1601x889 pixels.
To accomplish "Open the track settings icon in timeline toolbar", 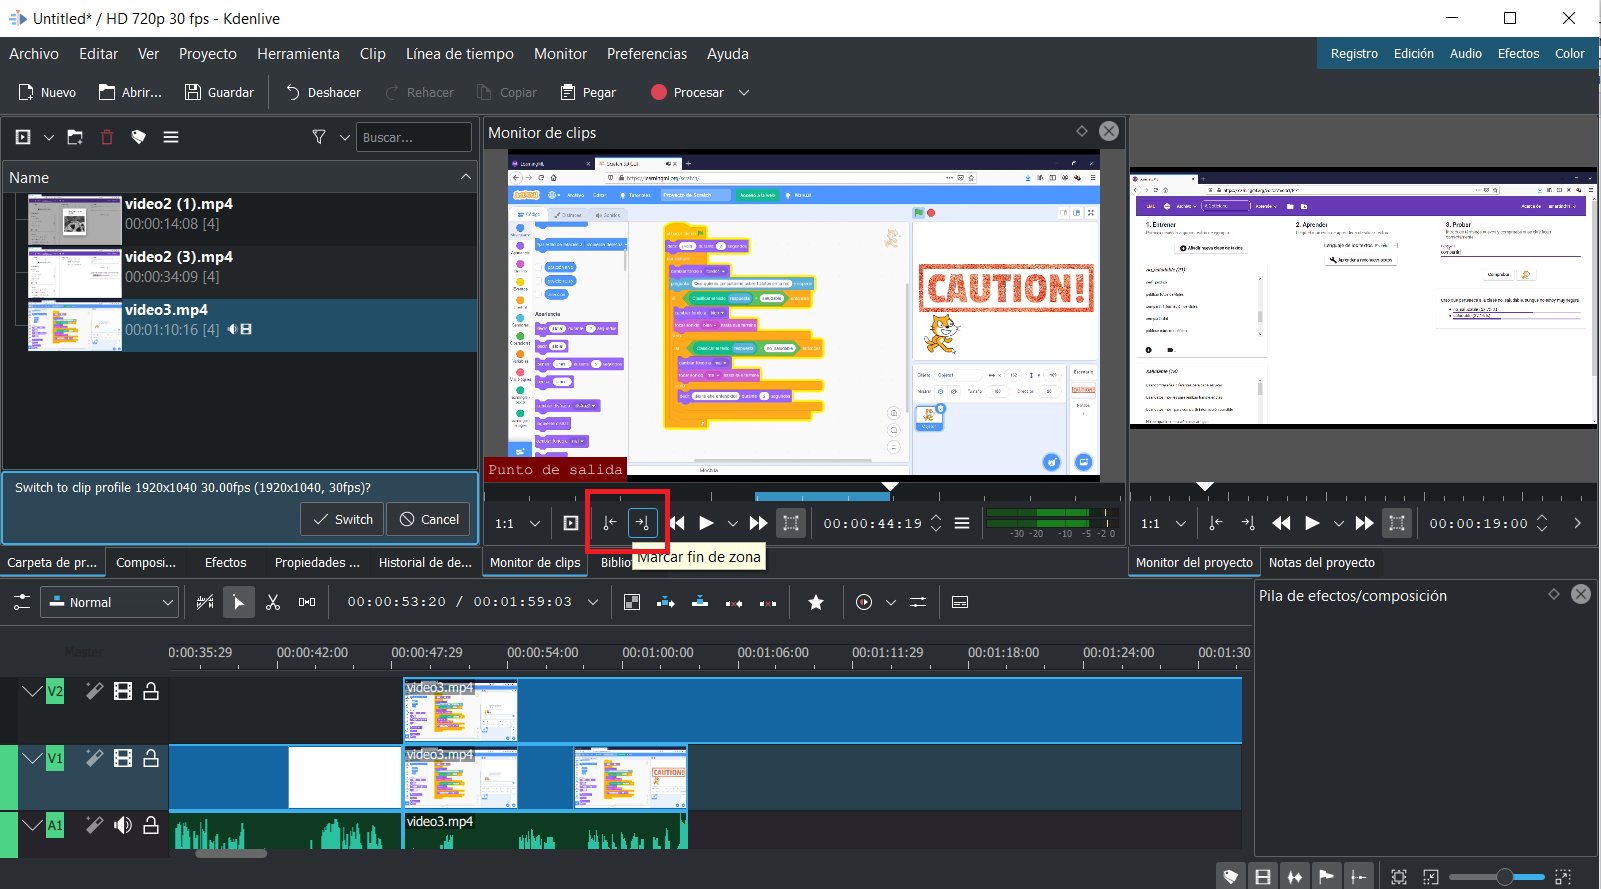I will pos(21,602).
